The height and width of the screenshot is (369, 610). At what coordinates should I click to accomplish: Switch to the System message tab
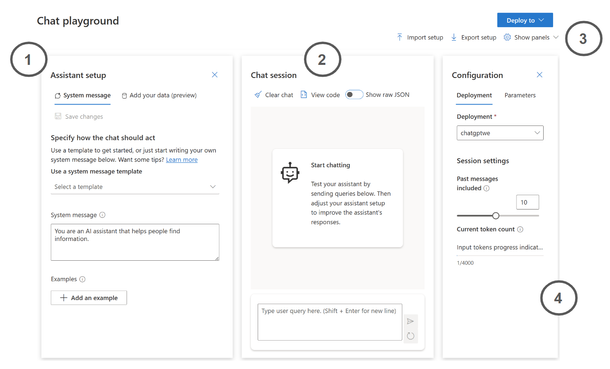82,96
